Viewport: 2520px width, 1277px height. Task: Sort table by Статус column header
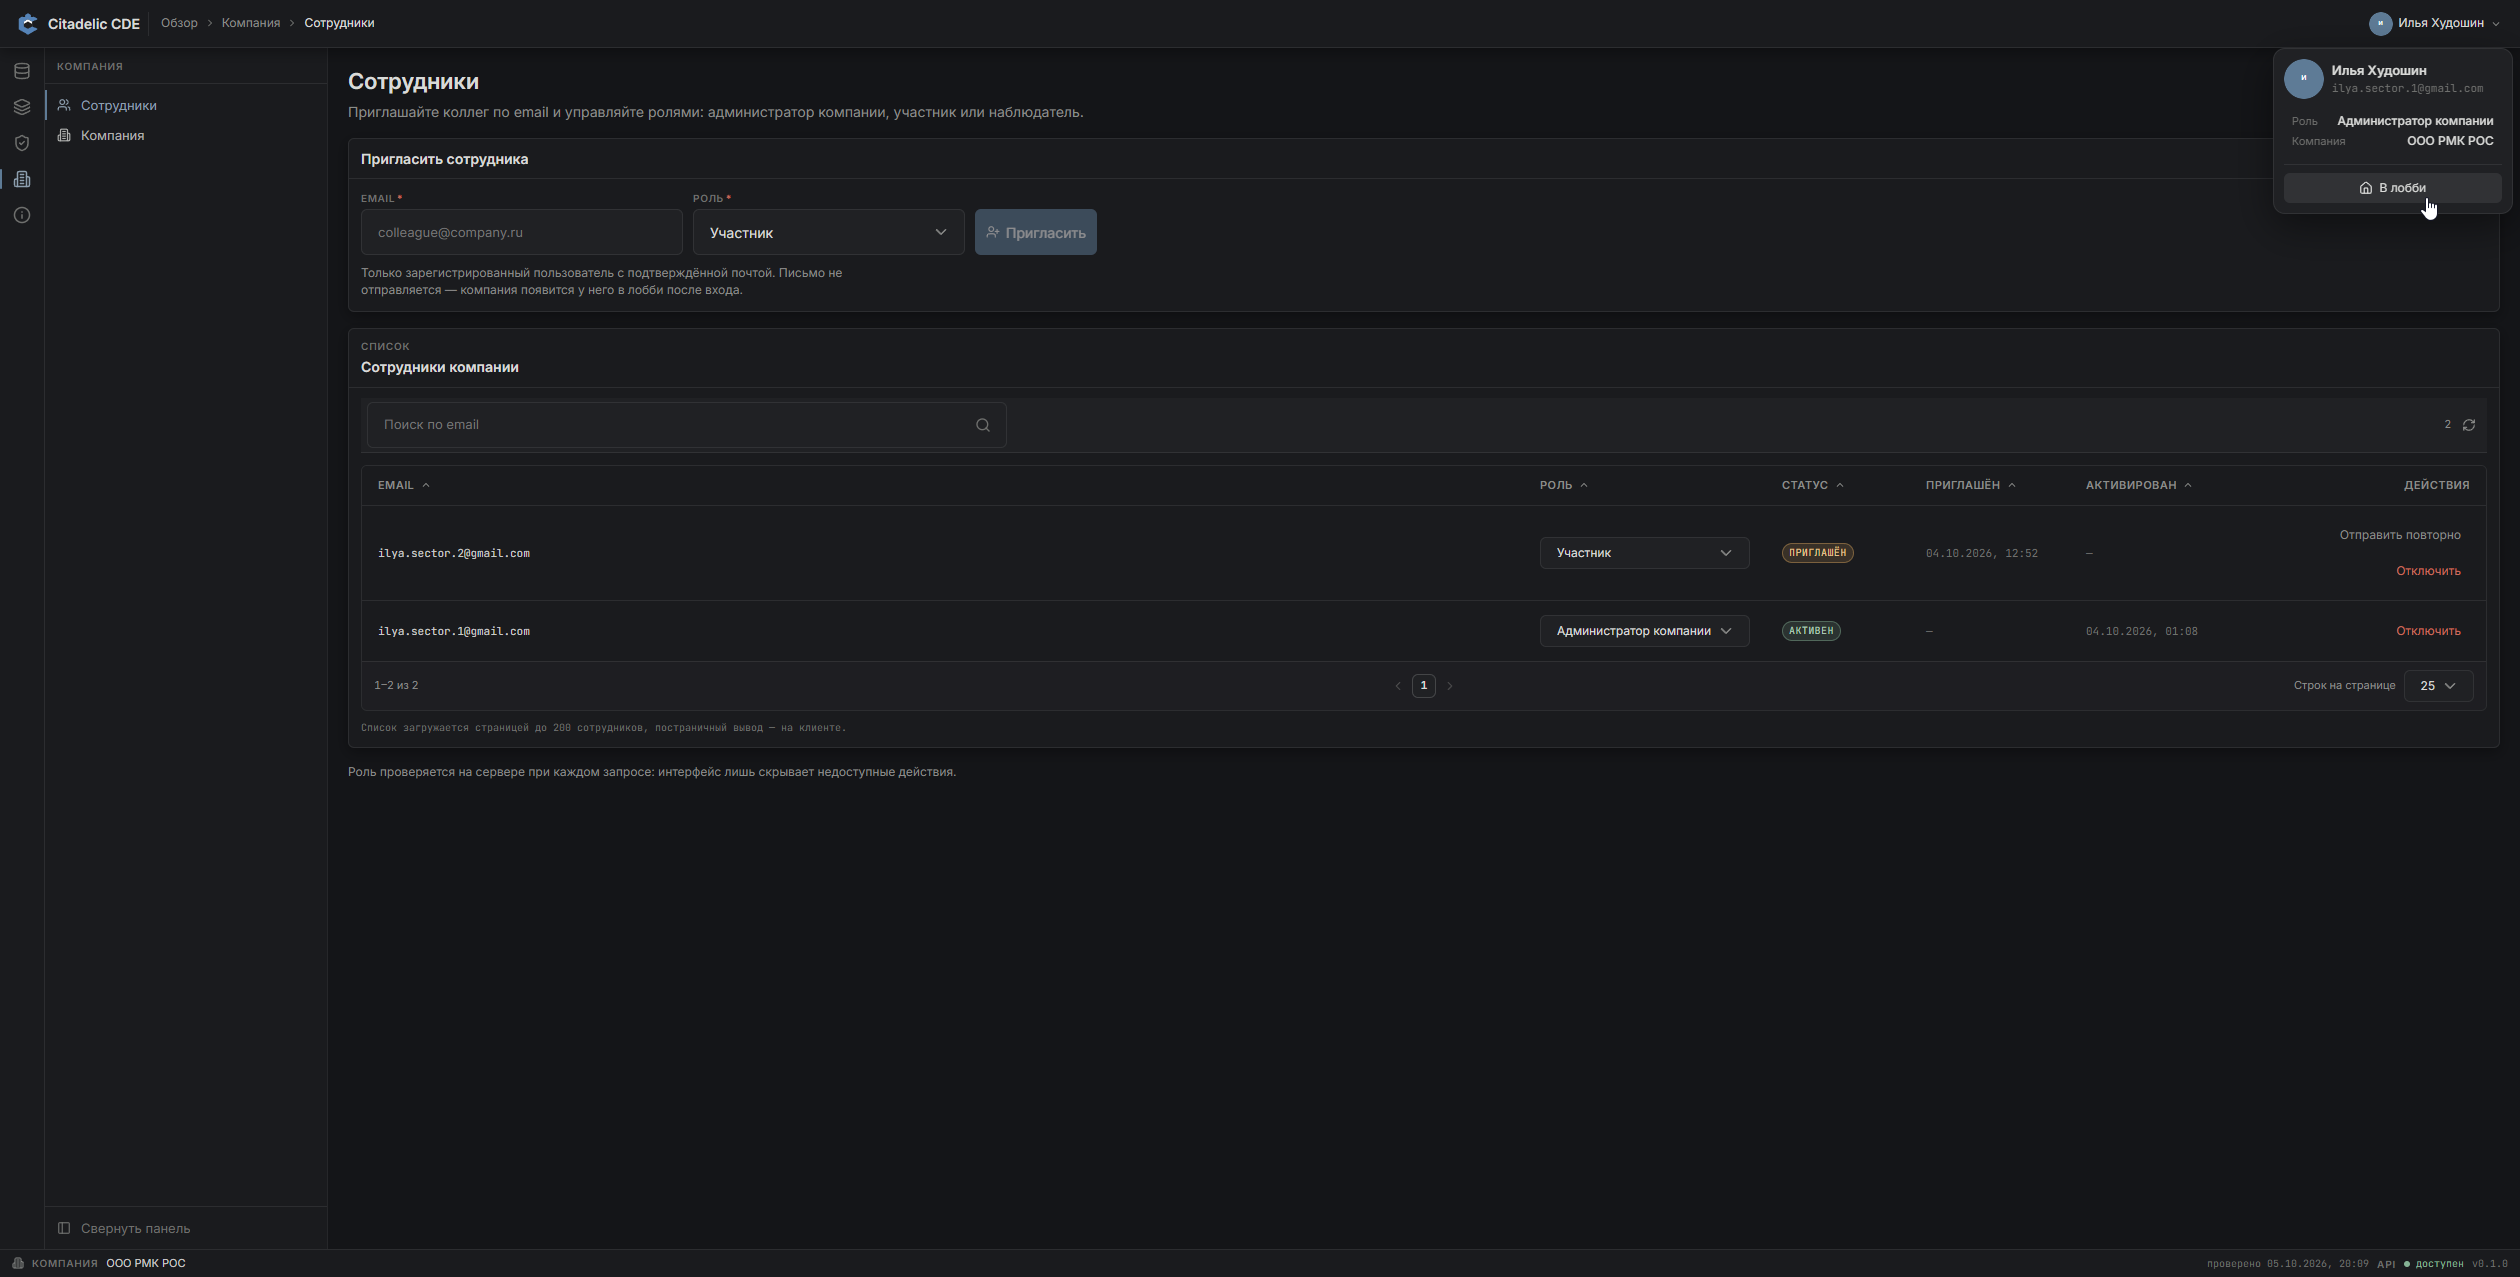[1813, 485]
